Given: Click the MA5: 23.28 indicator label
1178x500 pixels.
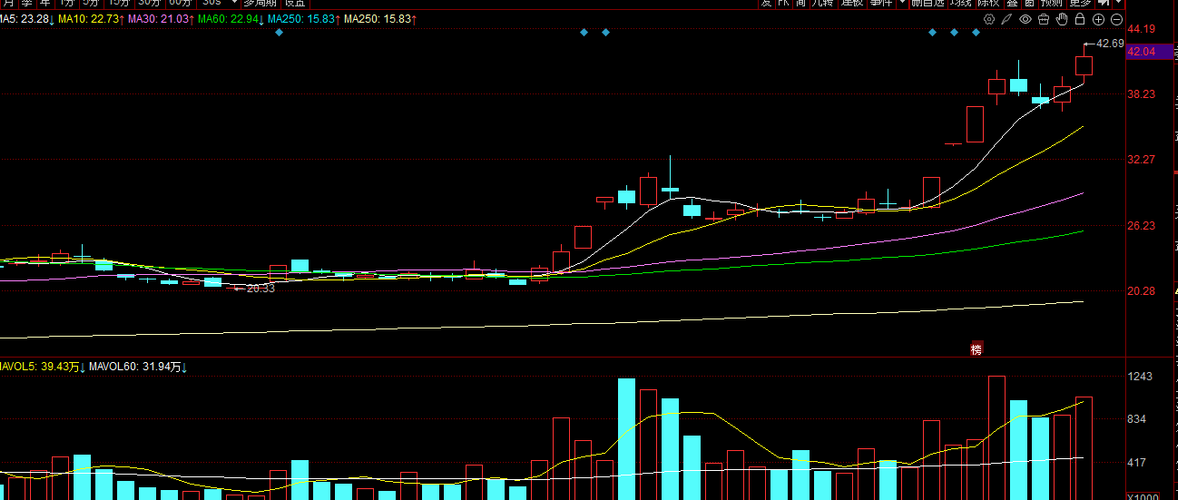Looking at the screenshot, I should pyautogui.click(x=27, y=20).
